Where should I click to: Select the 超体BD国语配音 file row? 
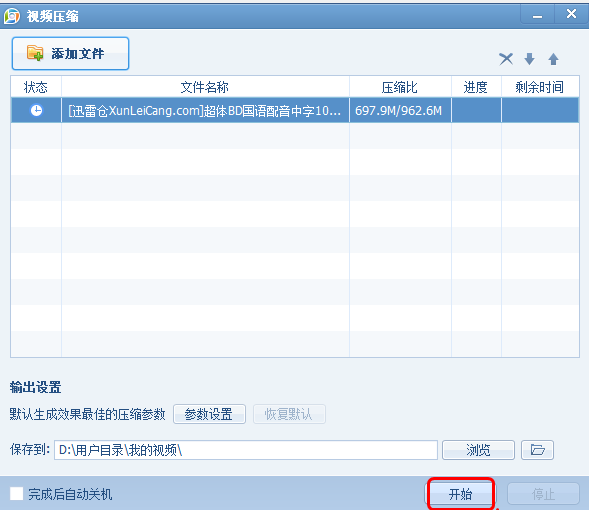click(x=295, y=110)
